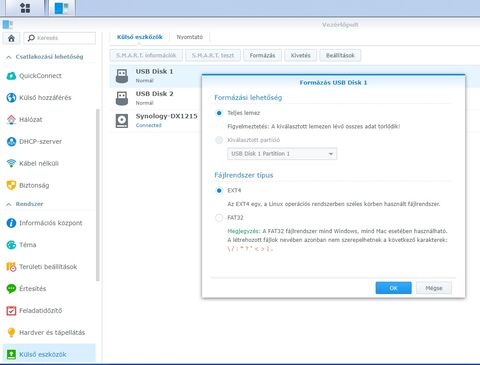Select Területi beállítások sidebar label

[48, 267]
